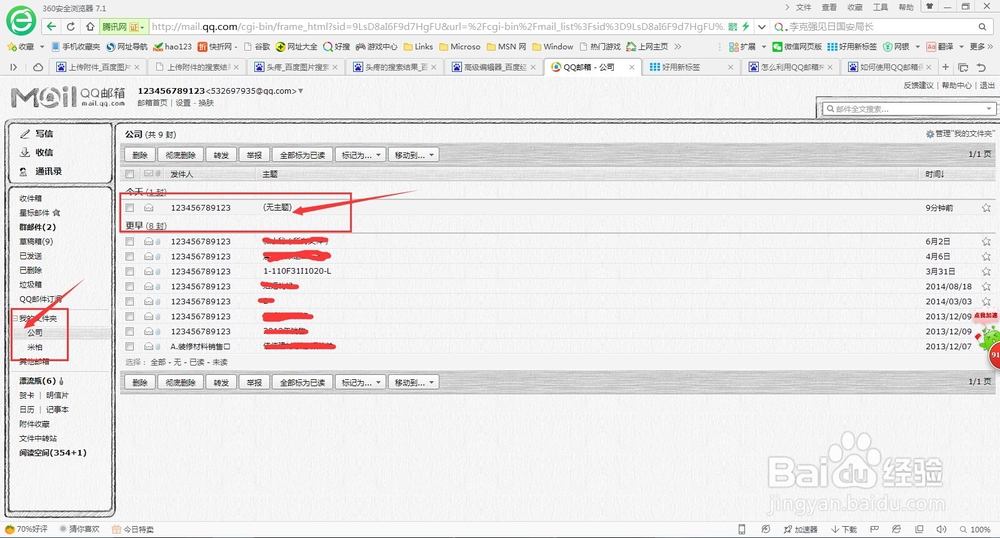Click the 下载 download status bar item
Viewport: 1000px width, 538px height.
[x=844, y=529]
